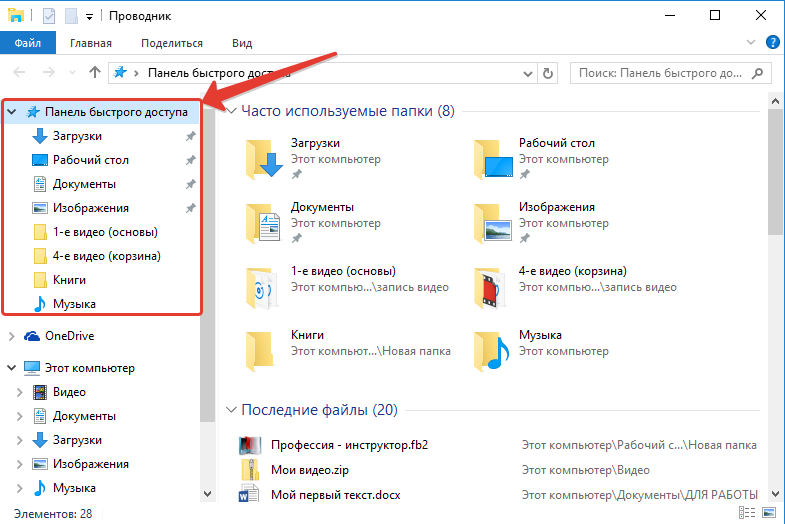Open the 4-е видео (корзина) folder tile
This screenshot has height=524, width=785.
(575, 286)
